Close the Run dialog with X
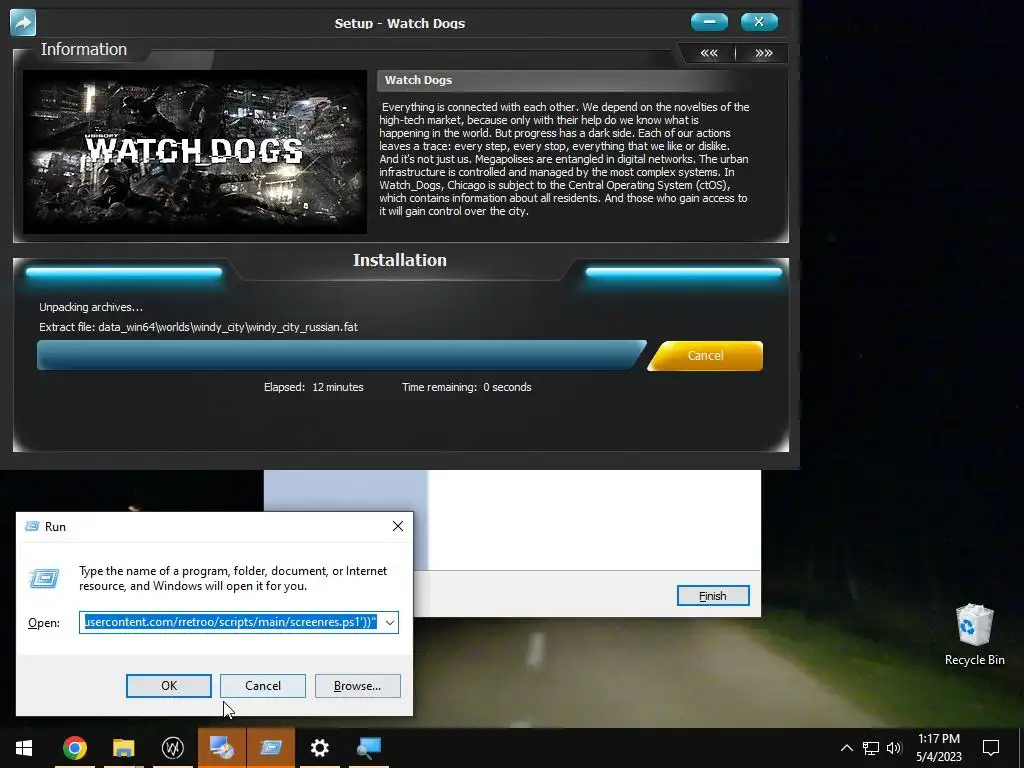The width and height of the screenshot is (1024, 768). click(x=398, y=526)
